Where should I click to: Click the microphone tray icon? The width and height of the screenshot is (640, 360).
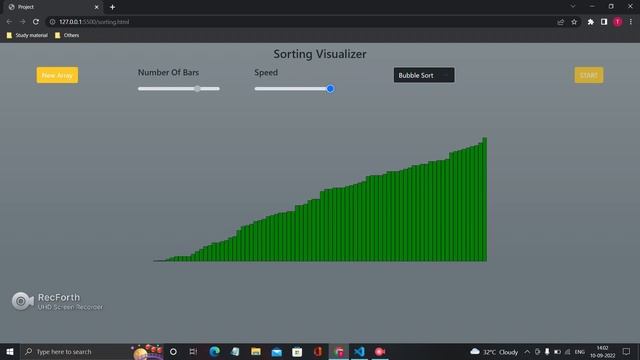click(x=547, y=351)
